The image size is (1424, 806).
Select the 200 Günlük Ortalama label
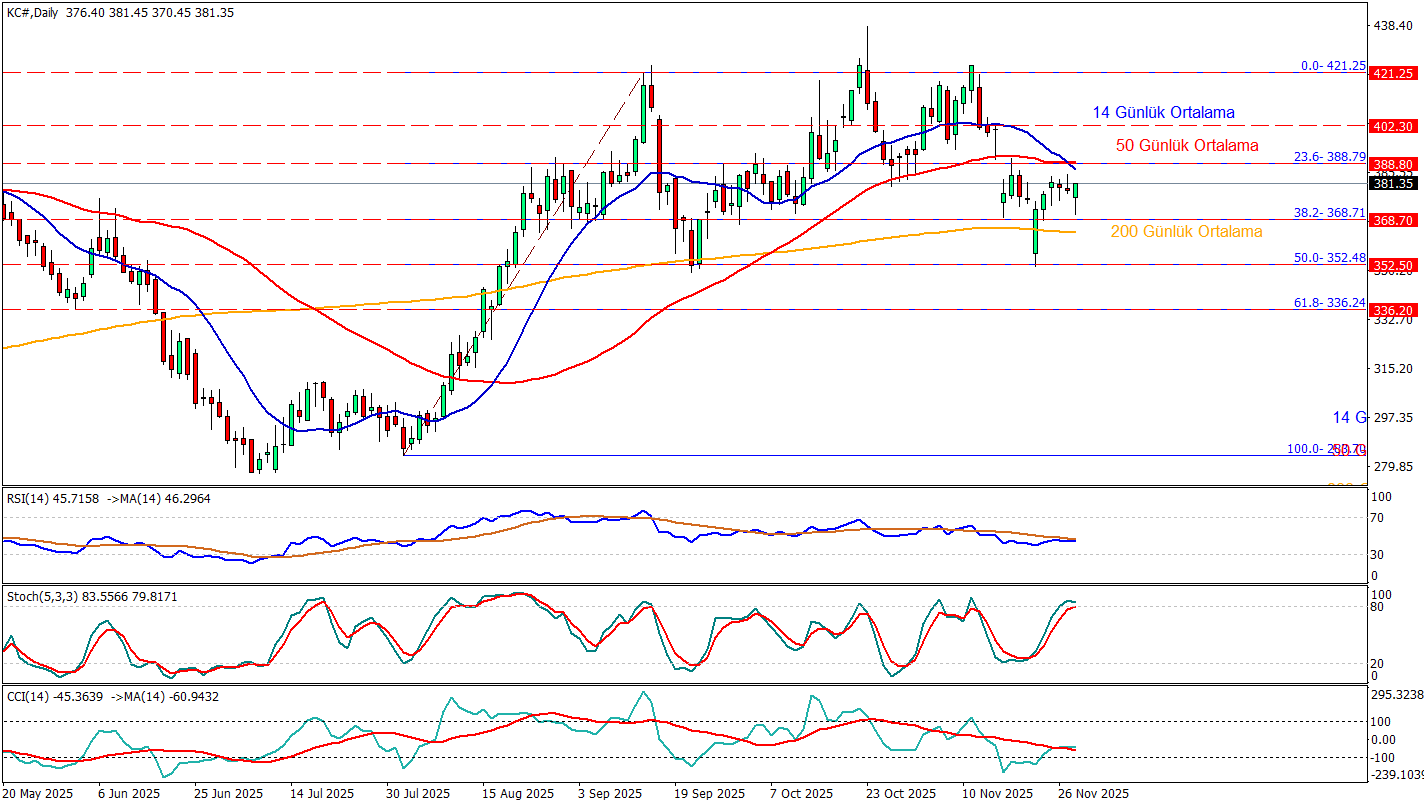pyautogui.click(x=1186, y=232)
